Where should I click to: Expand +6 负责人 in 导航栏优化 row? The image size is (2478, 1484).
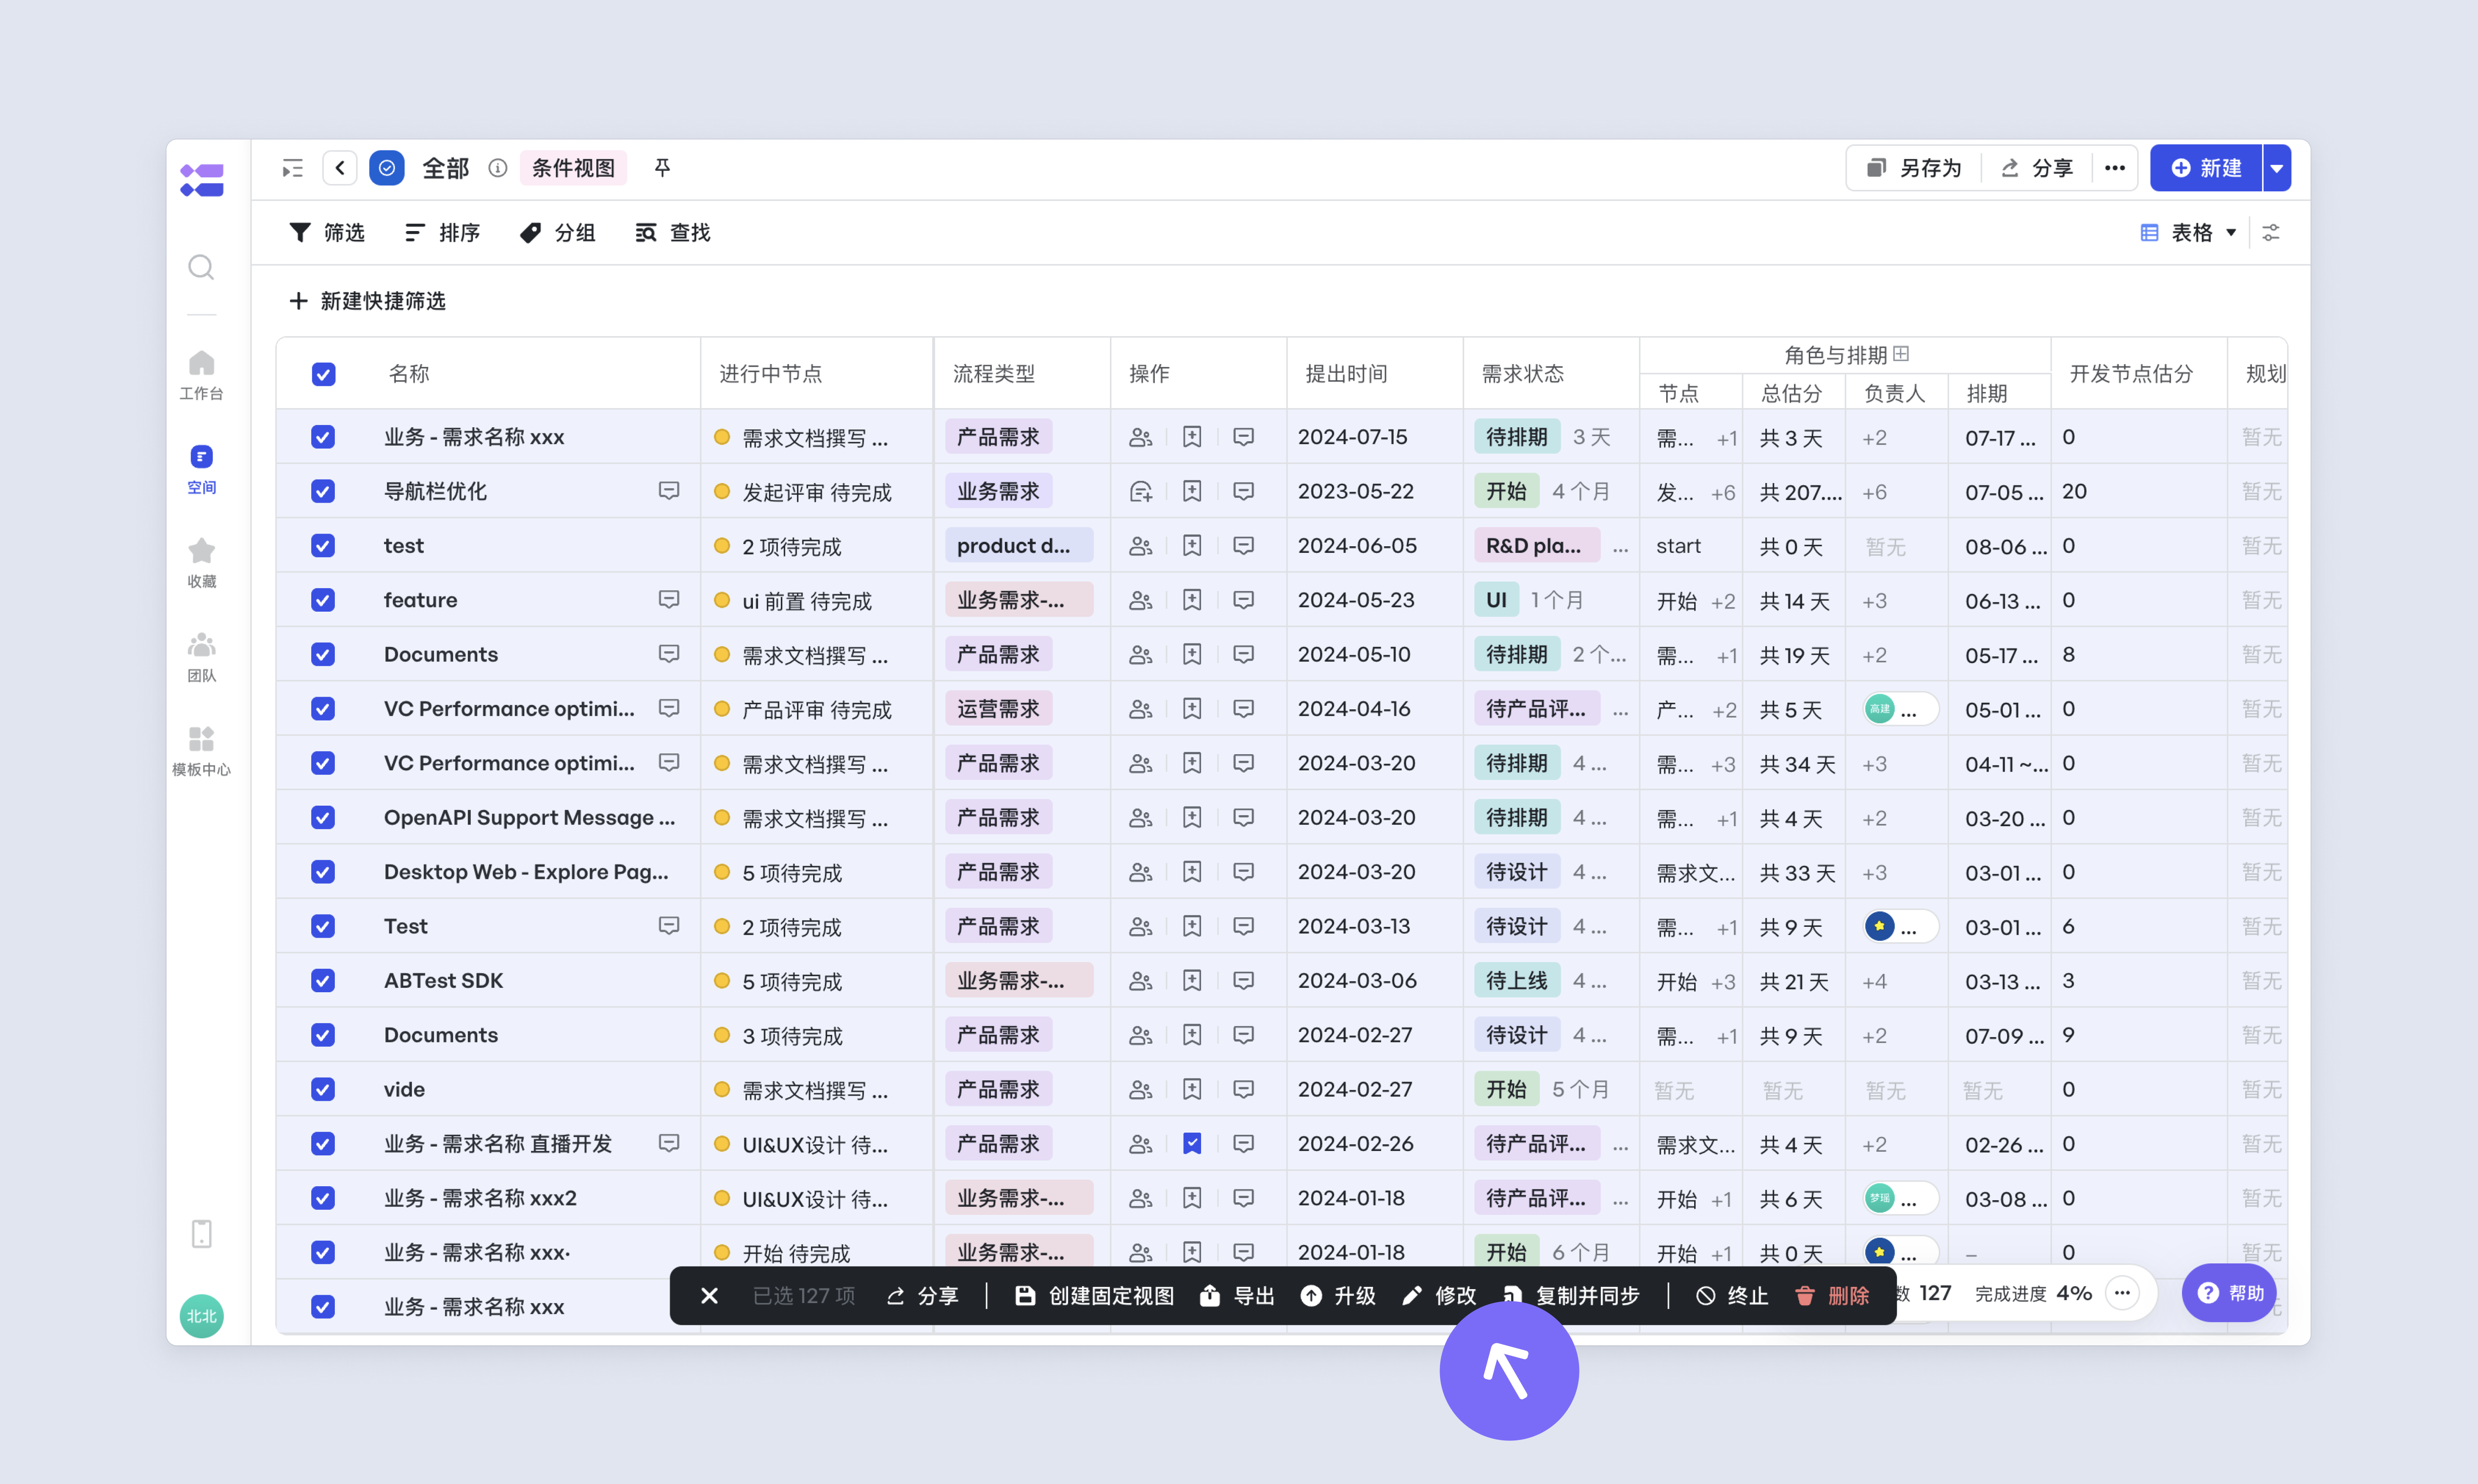click(1874, 493)
